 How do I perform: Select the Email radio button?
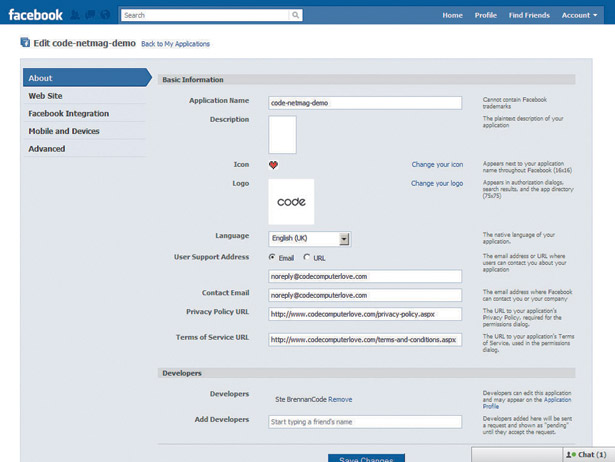click(x=272, y=257)
